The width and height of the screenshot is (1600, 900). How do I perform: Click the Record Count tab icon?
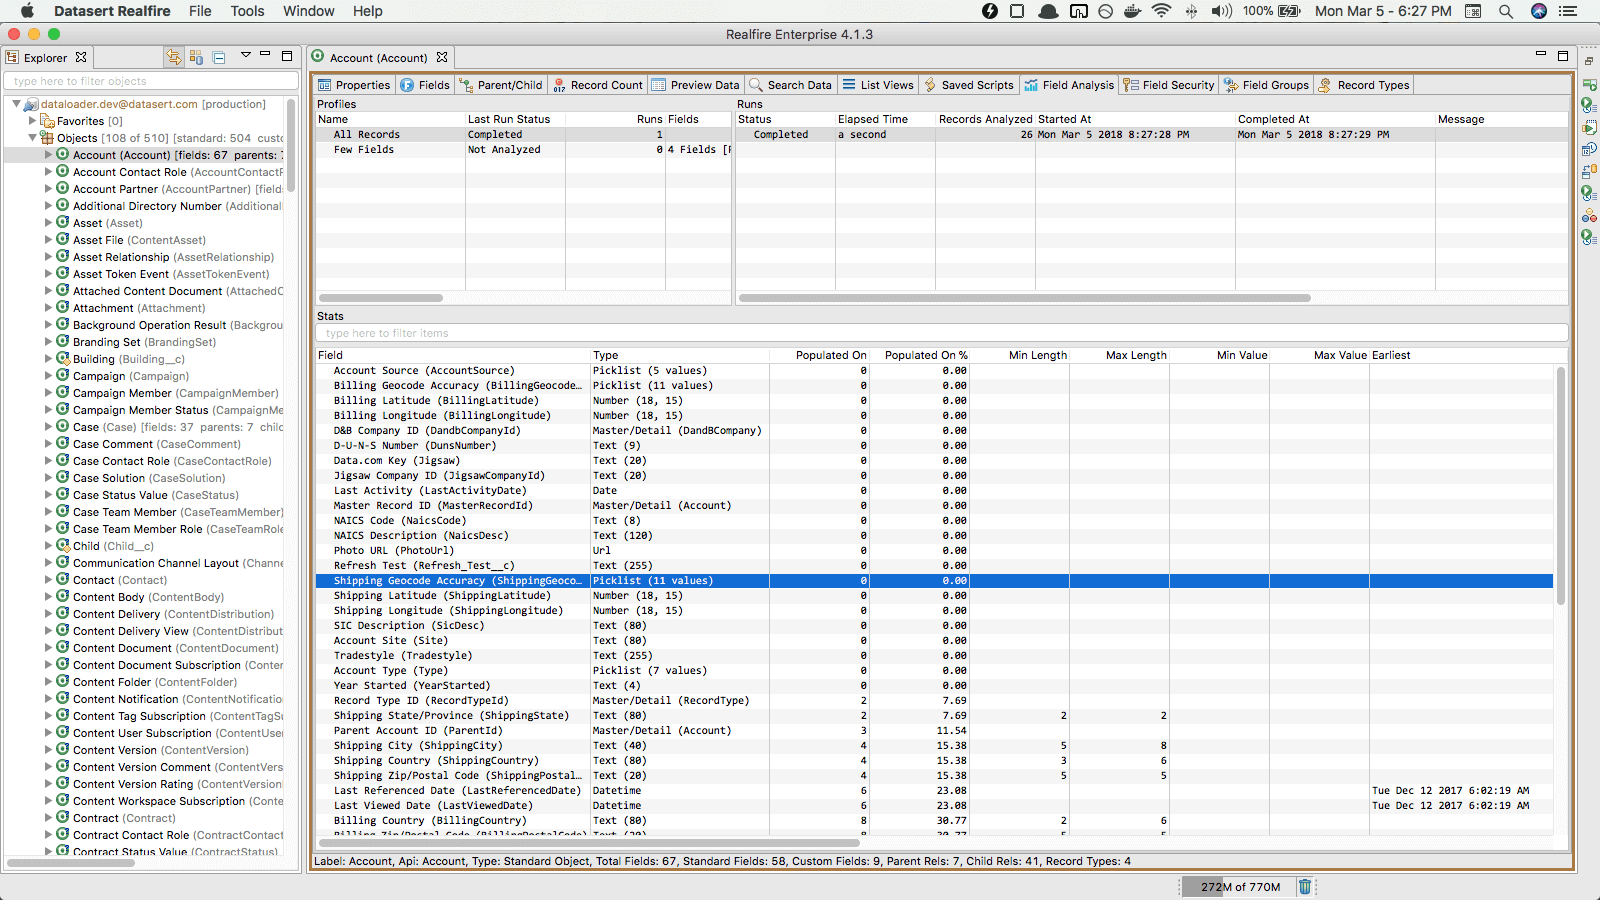coord(559,85)
